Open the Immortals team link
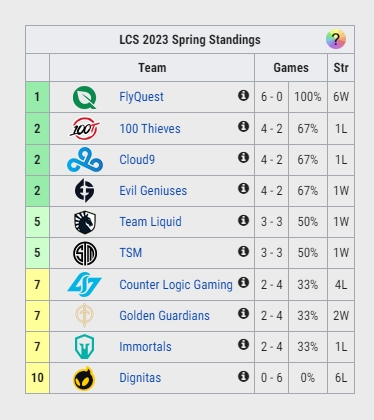 pos(145,347)
